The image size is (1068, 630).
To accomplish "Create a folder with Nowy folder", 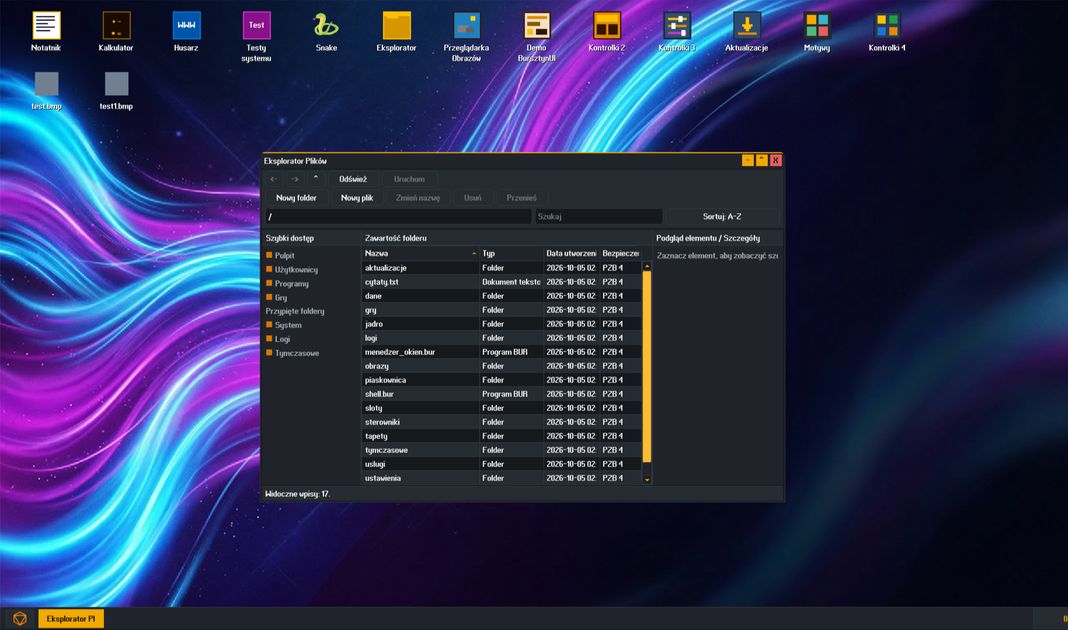I will [296, 198].
